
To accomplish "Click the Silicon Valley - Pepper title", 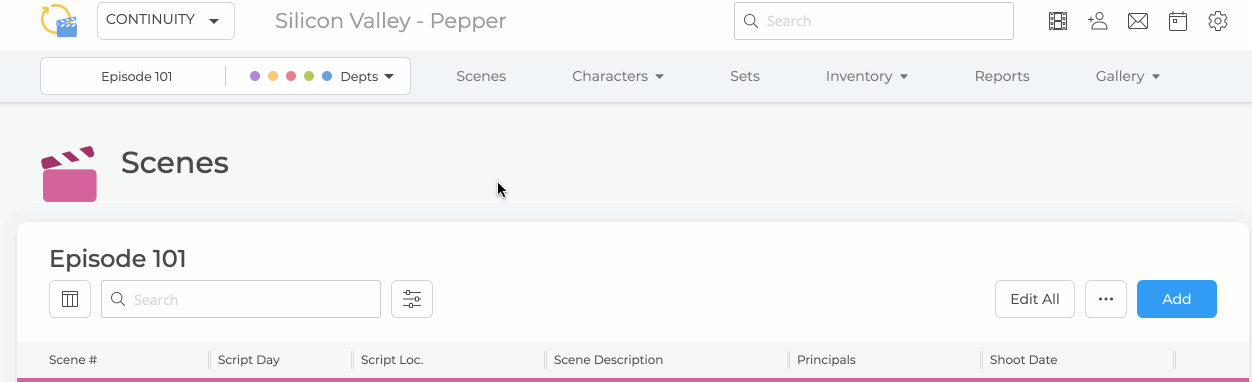I will 390,21.
